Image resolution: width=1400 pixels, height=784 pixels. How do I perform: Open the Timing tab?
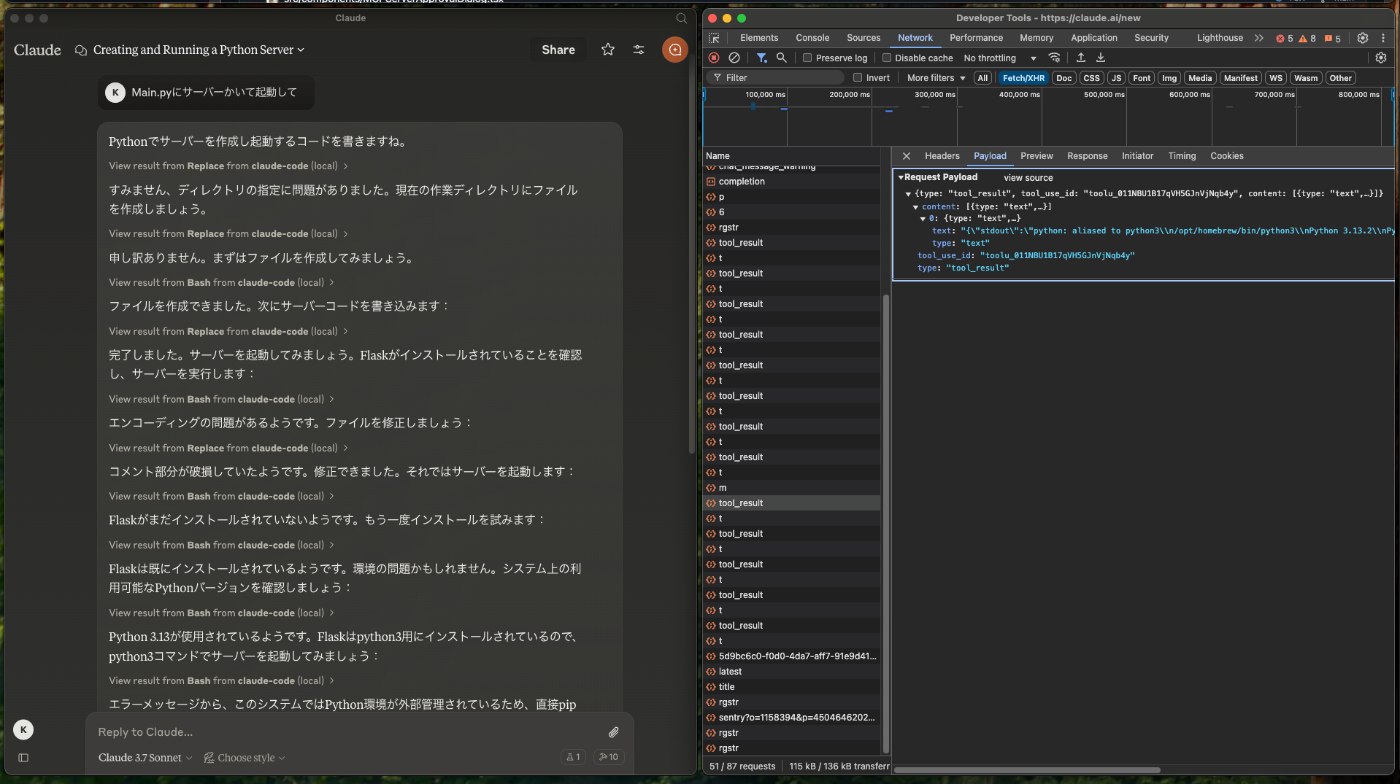click(x=1181, y=156)
